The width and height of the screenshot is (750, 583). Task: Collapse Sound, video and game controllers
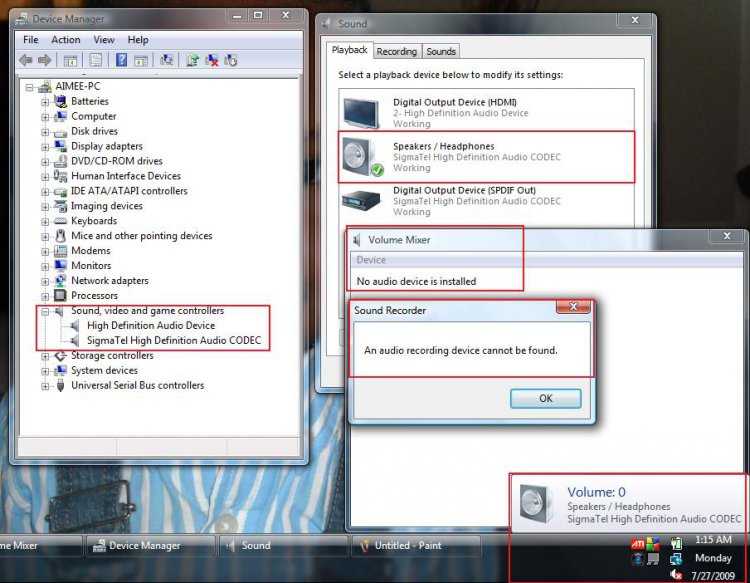[45, 311]
